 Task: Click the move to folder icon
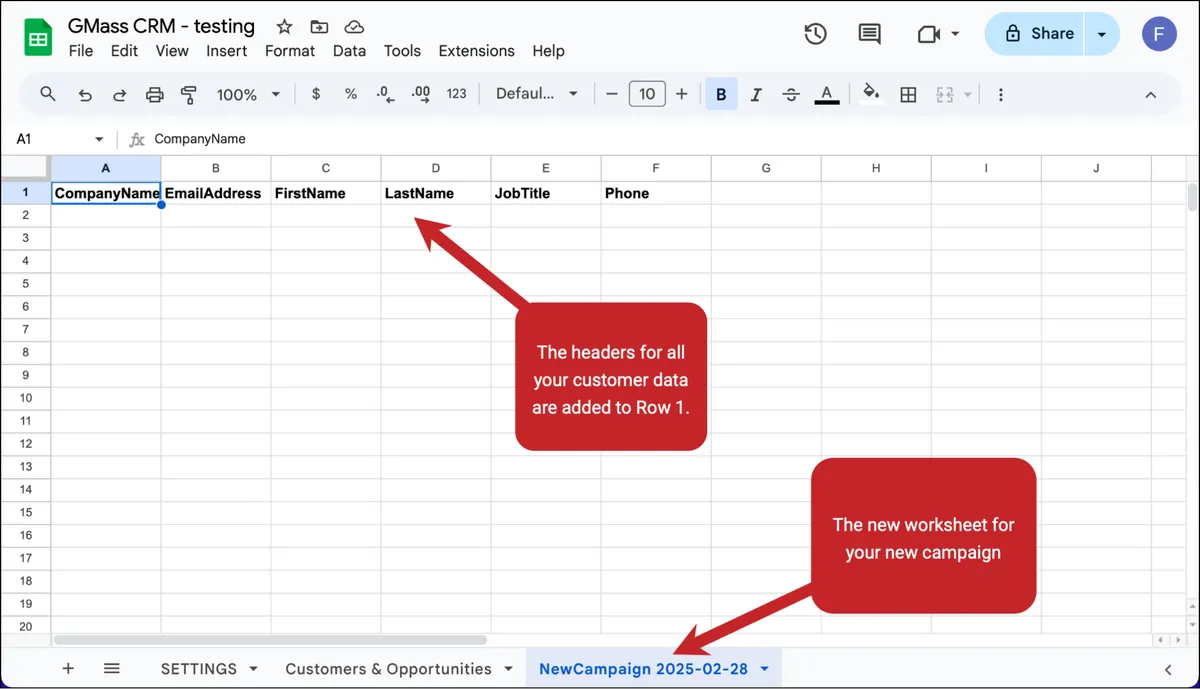(x=319, y=27)
